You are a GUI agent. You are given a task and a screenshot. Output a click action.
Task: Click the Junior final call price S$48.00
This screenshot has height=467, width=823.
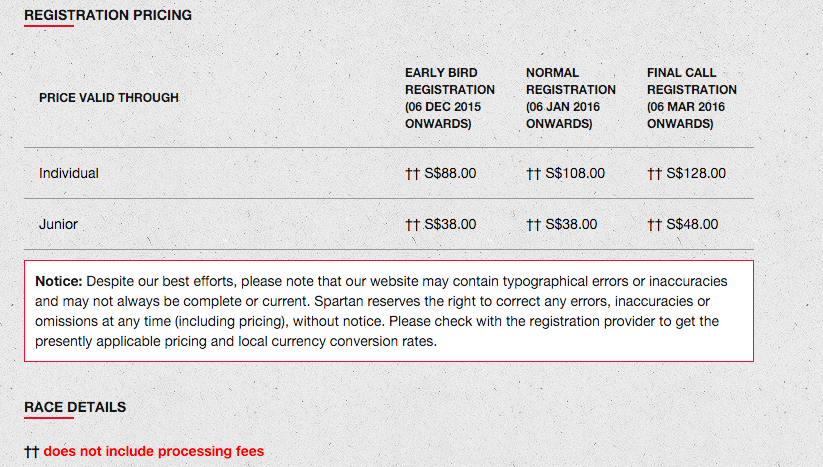pos(692,224)
